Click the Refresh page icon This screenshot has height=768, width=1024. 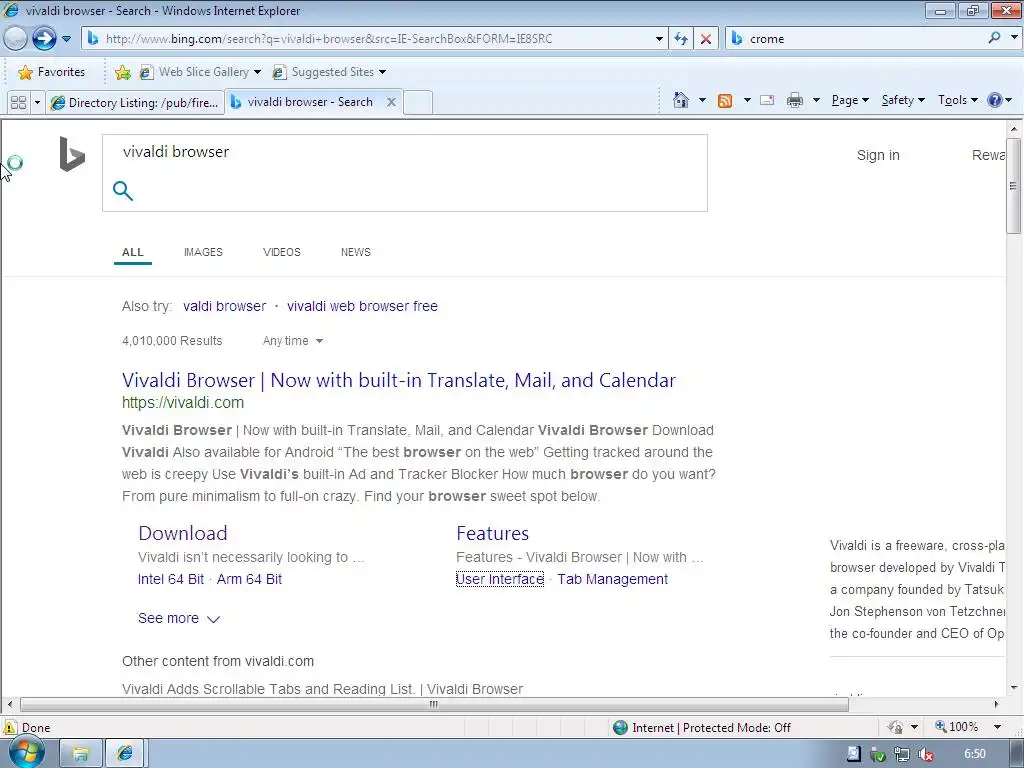pos(681,39)
